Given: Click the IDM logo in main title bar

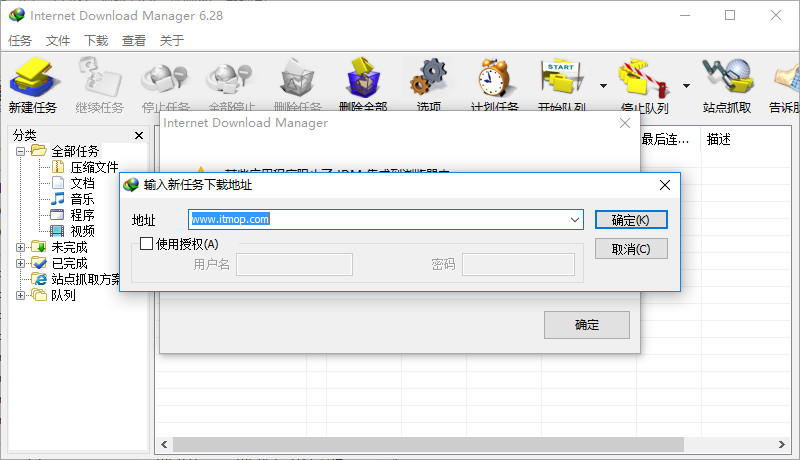Looking at the screenshot, I should pos(17,15).
